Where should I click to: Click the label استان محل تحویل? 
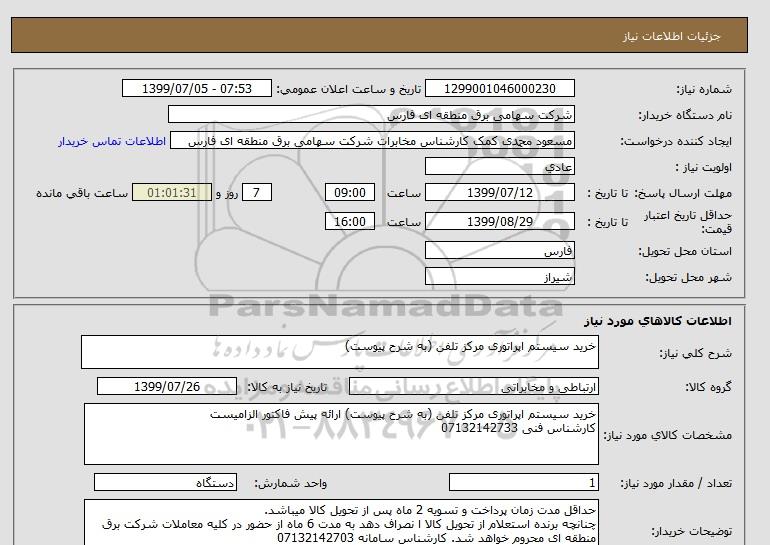pyautogui.click(x=685, y=251)
